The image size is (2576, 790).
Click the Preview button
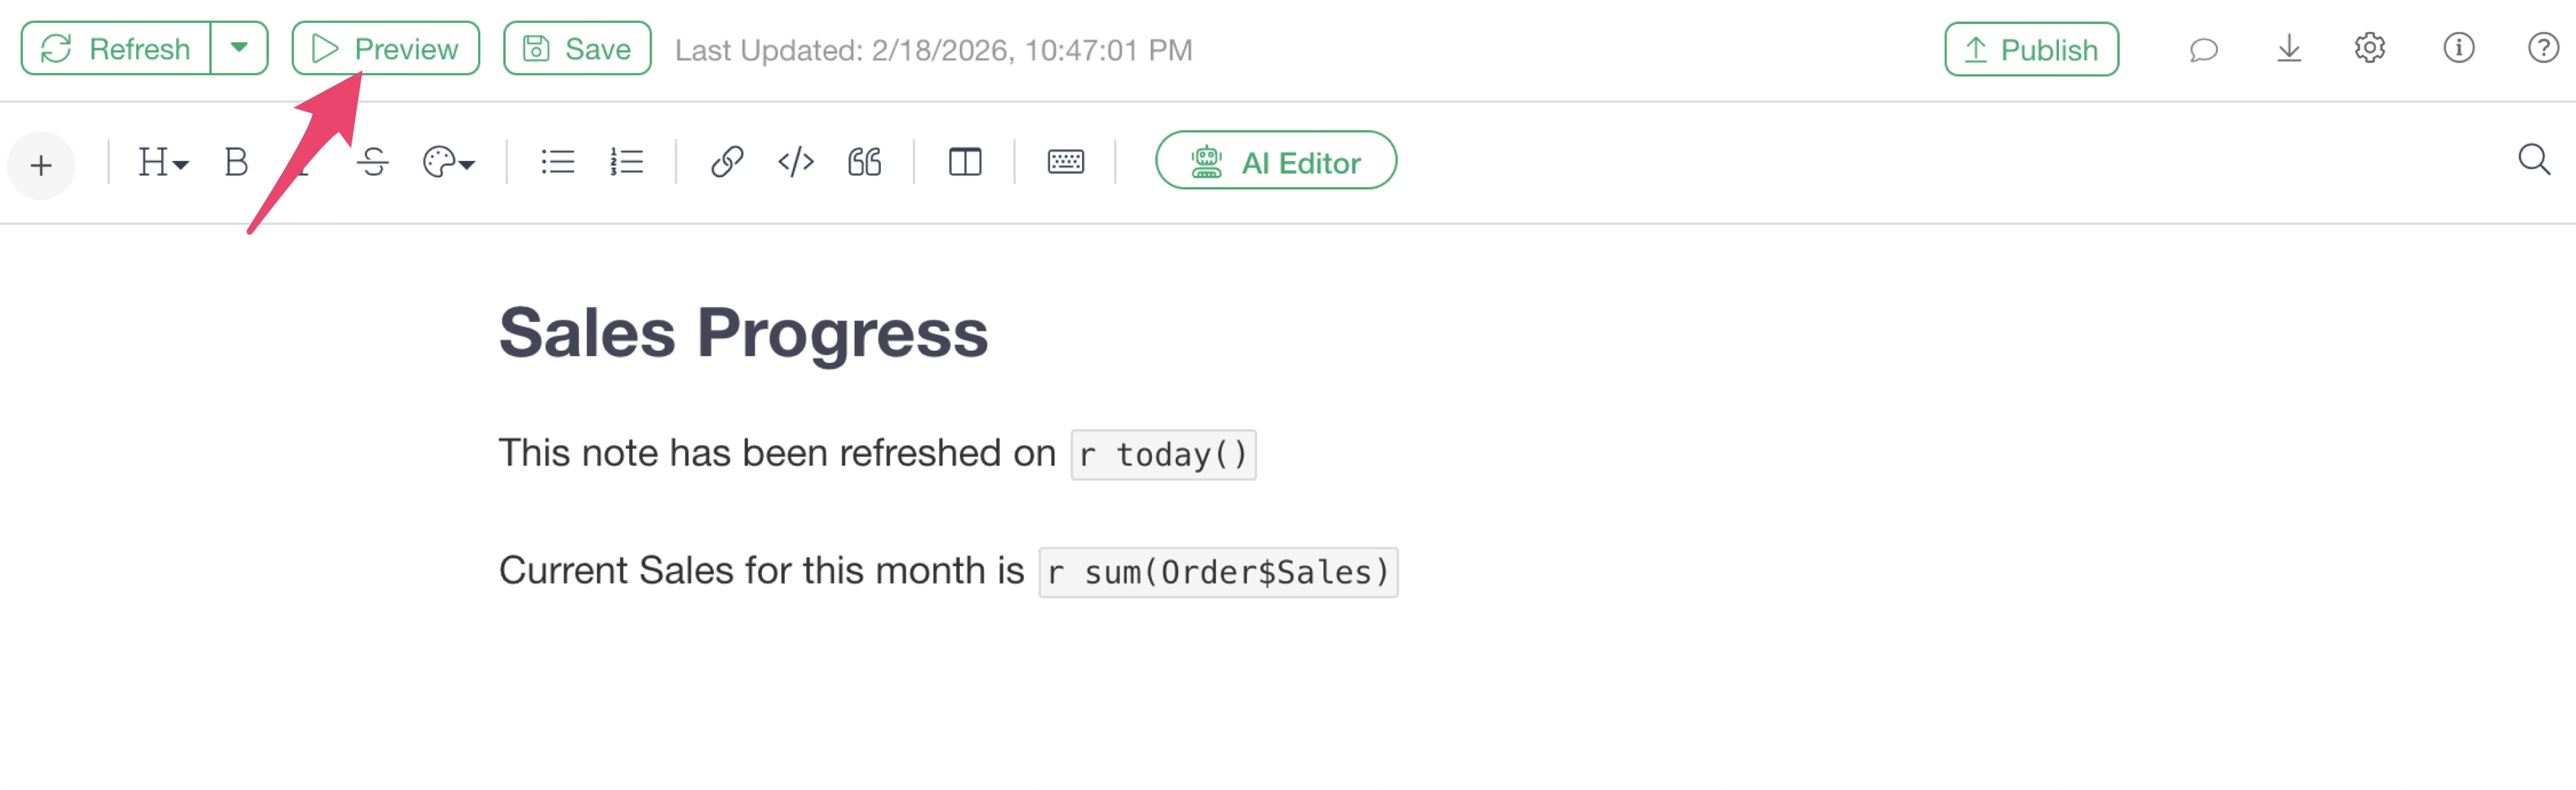(385, 49)
